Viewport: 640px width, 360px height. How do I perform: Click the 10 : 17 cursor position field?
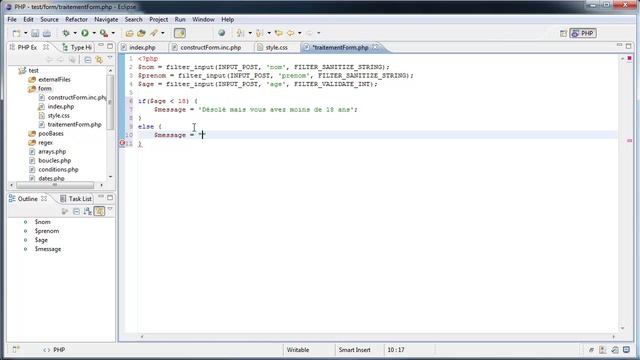[396, 350]
